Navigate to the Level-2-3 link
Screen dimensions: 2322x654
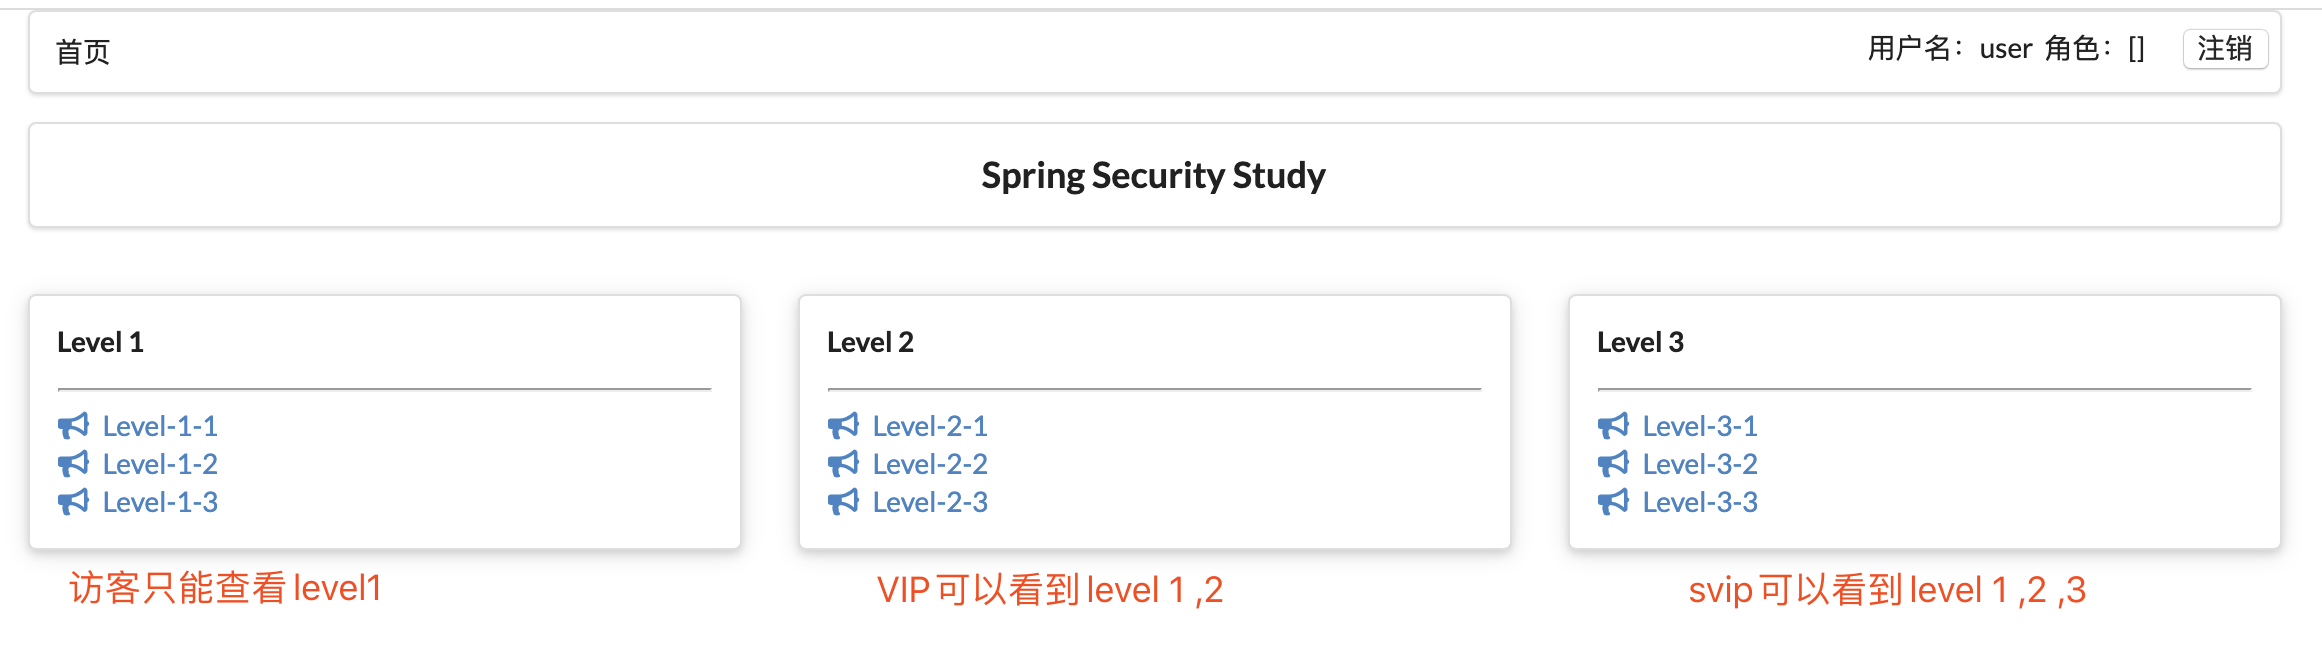coord(930,502)
